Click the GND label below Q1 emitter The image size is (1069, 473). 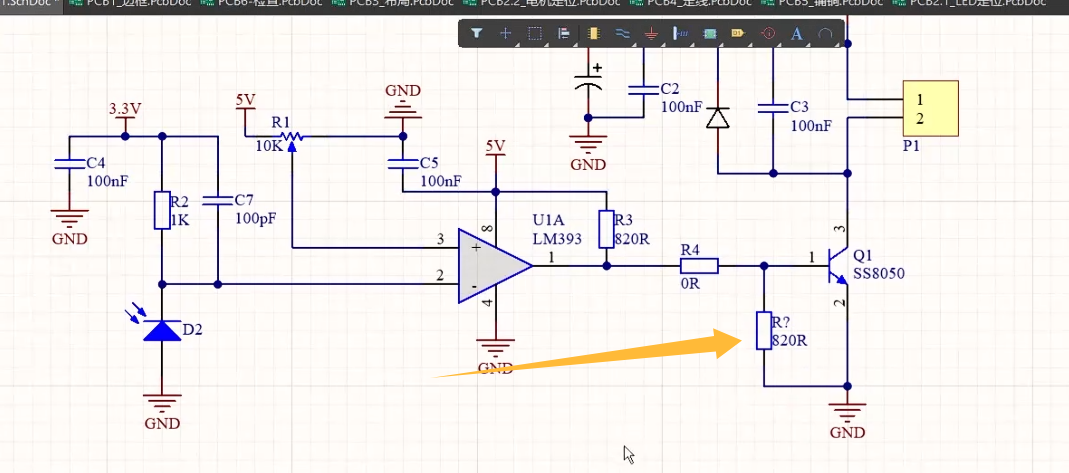pos(847,433)
